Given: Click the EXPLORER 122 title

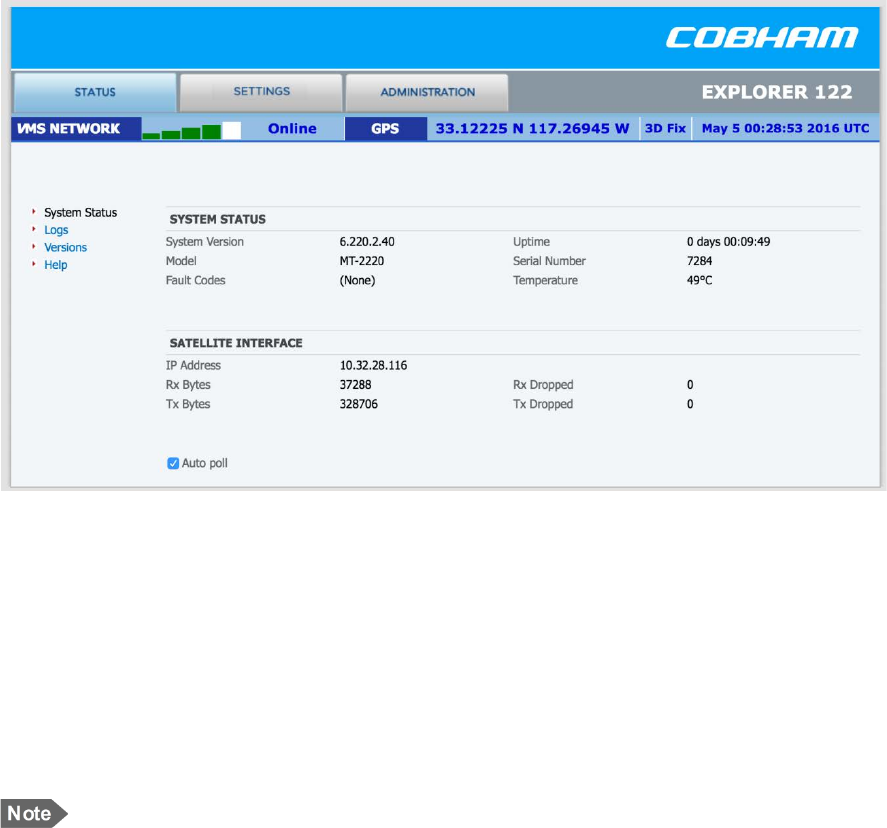Looking at the screenshot, I should (x=777, y=92).
